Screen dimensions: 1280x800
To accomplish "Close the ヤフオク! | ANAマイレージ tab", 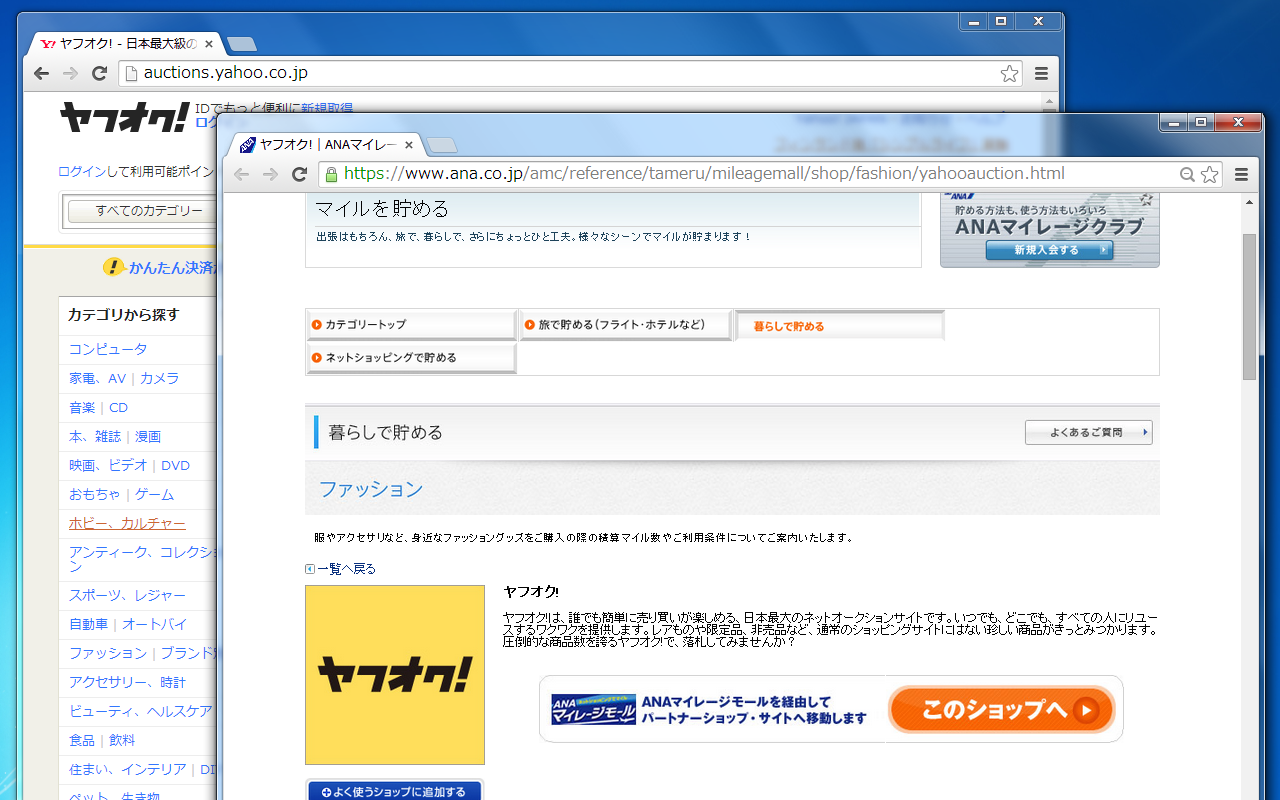I will tap(409, 145).
